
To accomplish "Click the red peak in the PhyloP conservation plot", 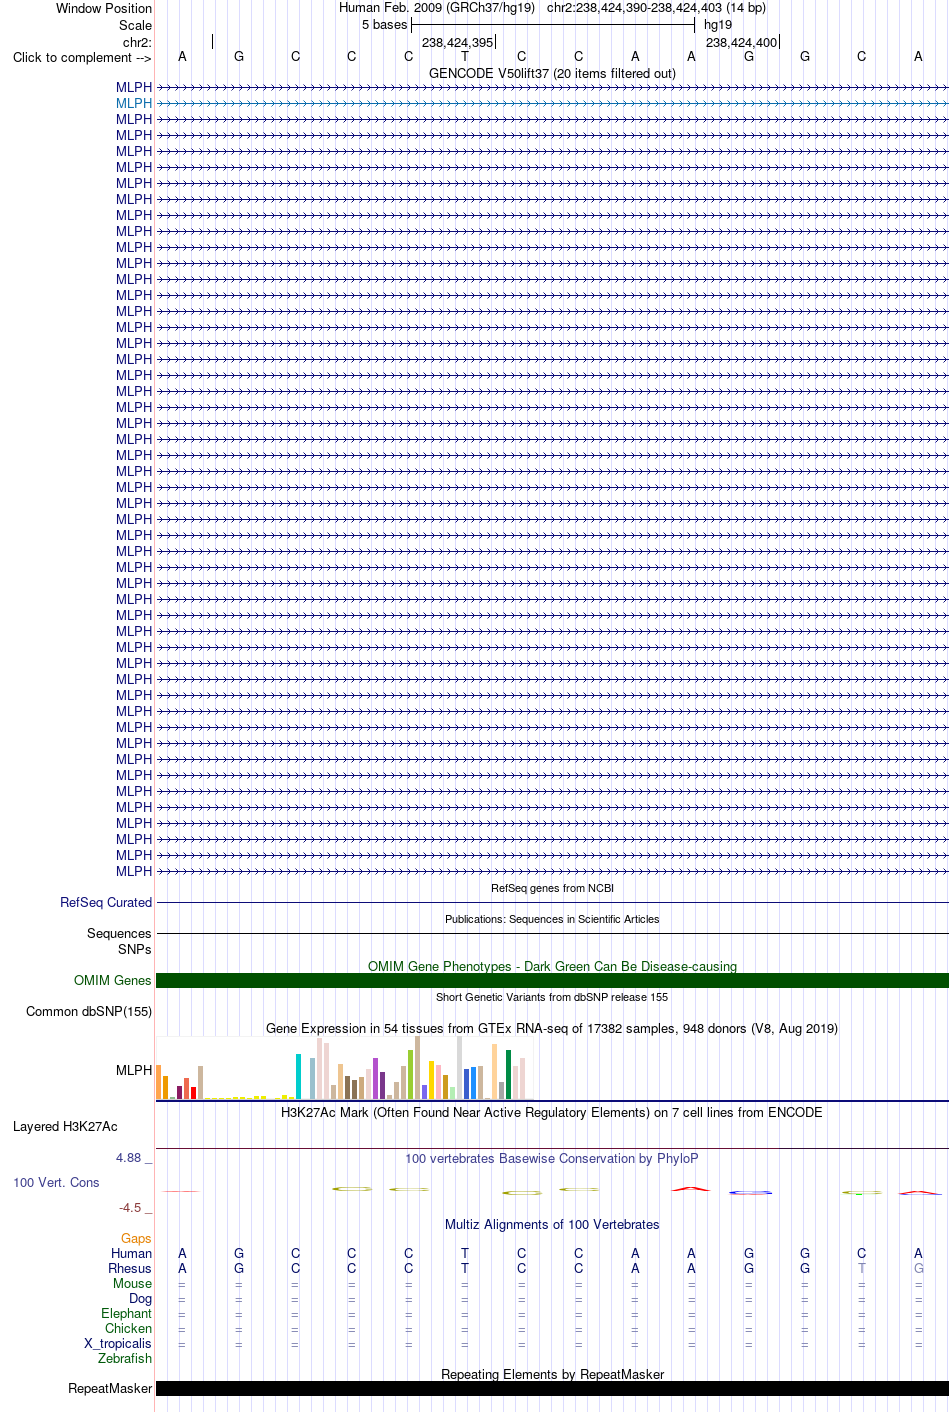I will 691,1188.
